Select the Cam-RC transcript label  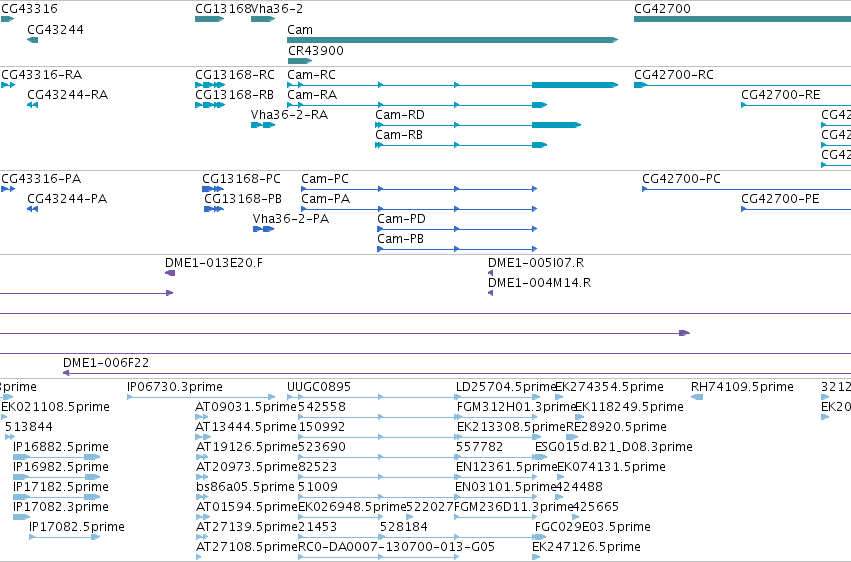point(312,75)
